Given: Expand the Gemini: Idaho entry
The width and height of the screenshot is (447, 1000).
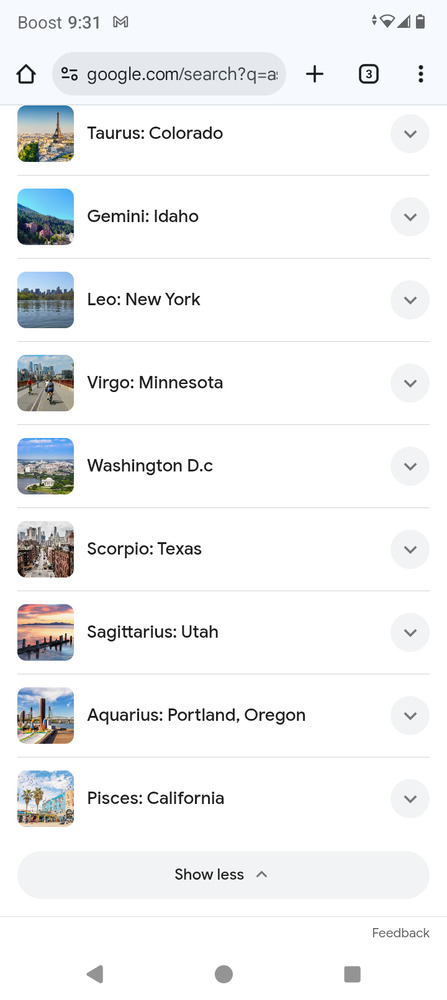Looking at the screenshot, I should 410,217.
